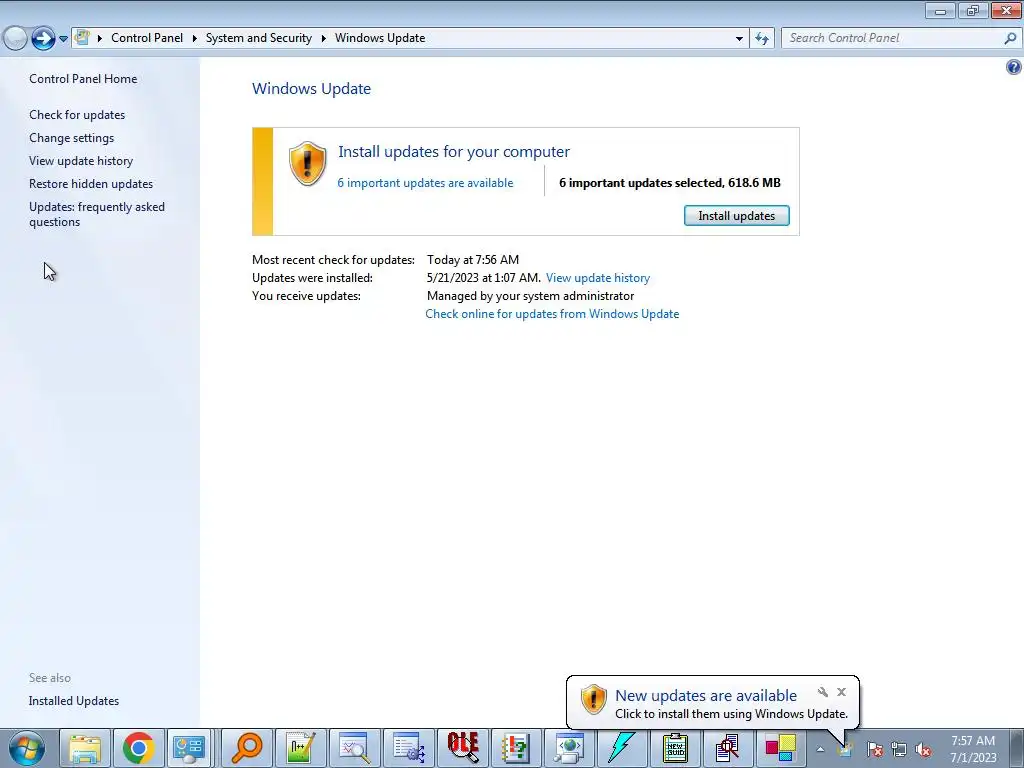Click '6 important updates selected, 618.6 MB' text
The height and width of the screenshot is (768, 1024).
tap(669, 183)
